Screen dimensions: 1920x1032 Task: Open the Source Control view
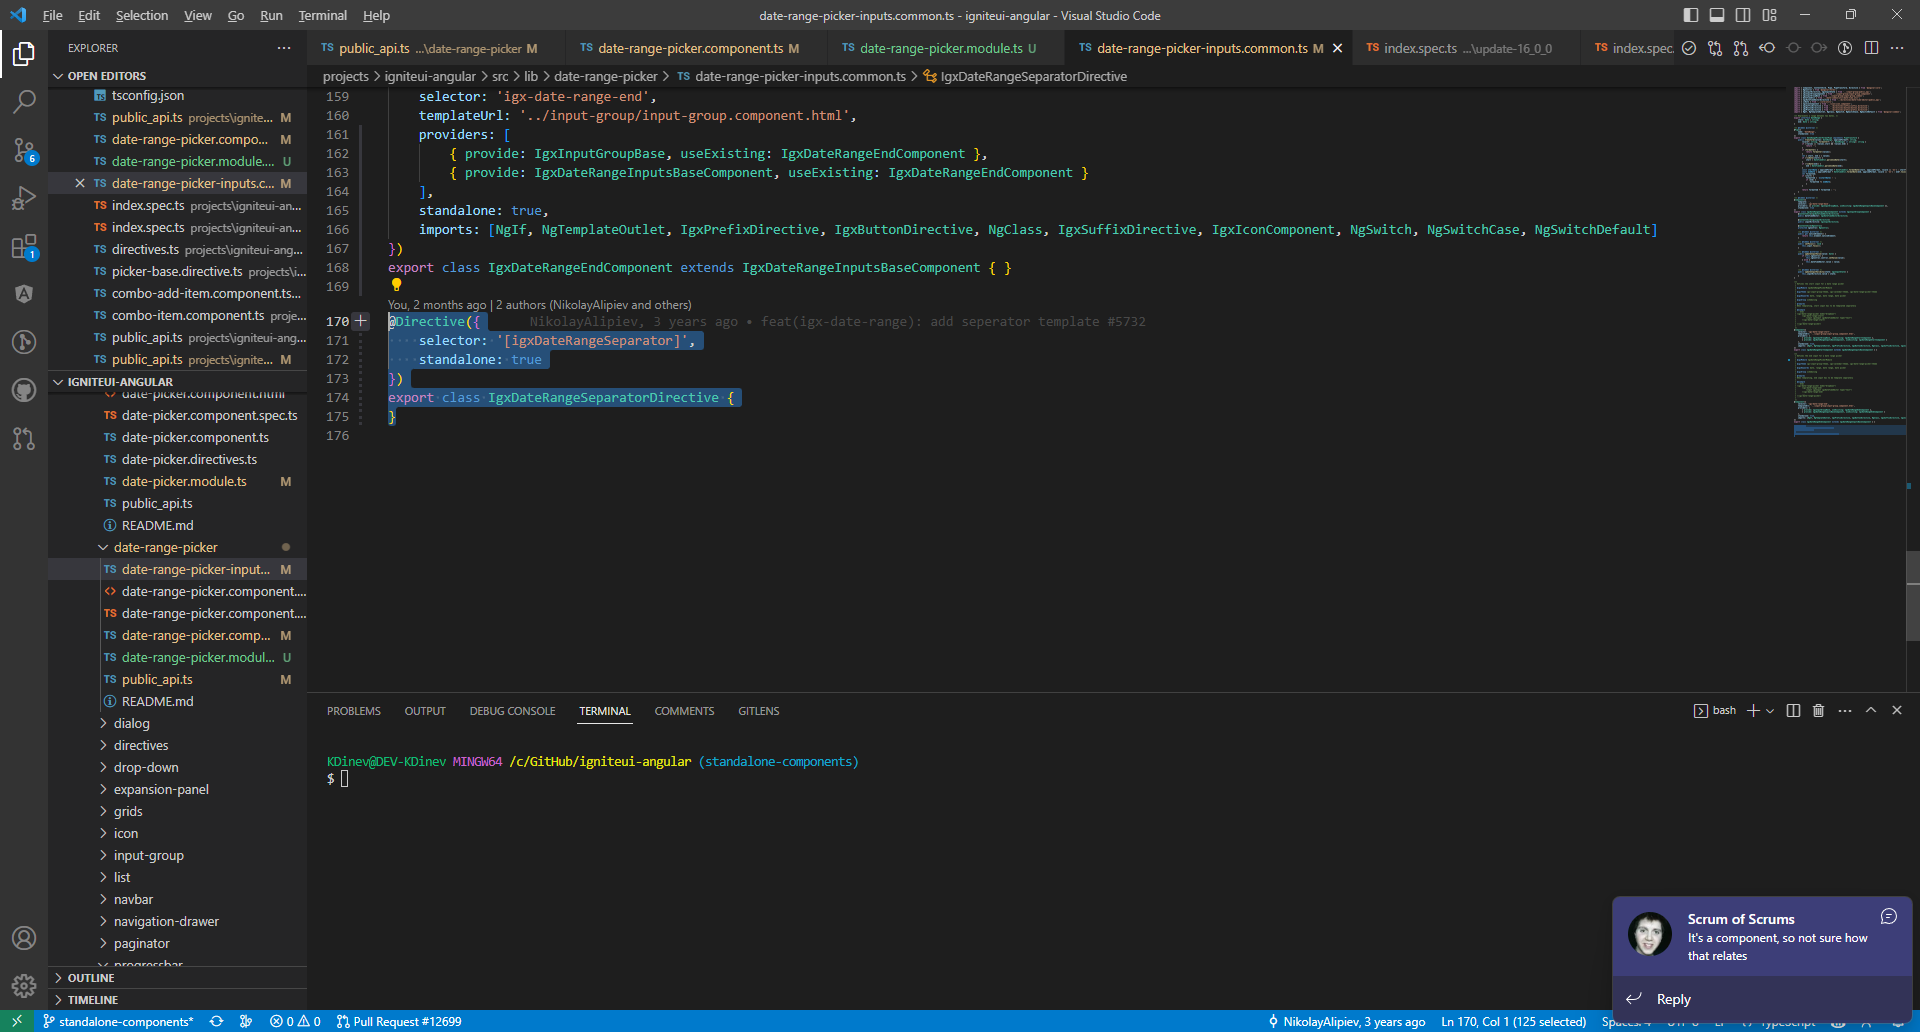pos(24,150)
